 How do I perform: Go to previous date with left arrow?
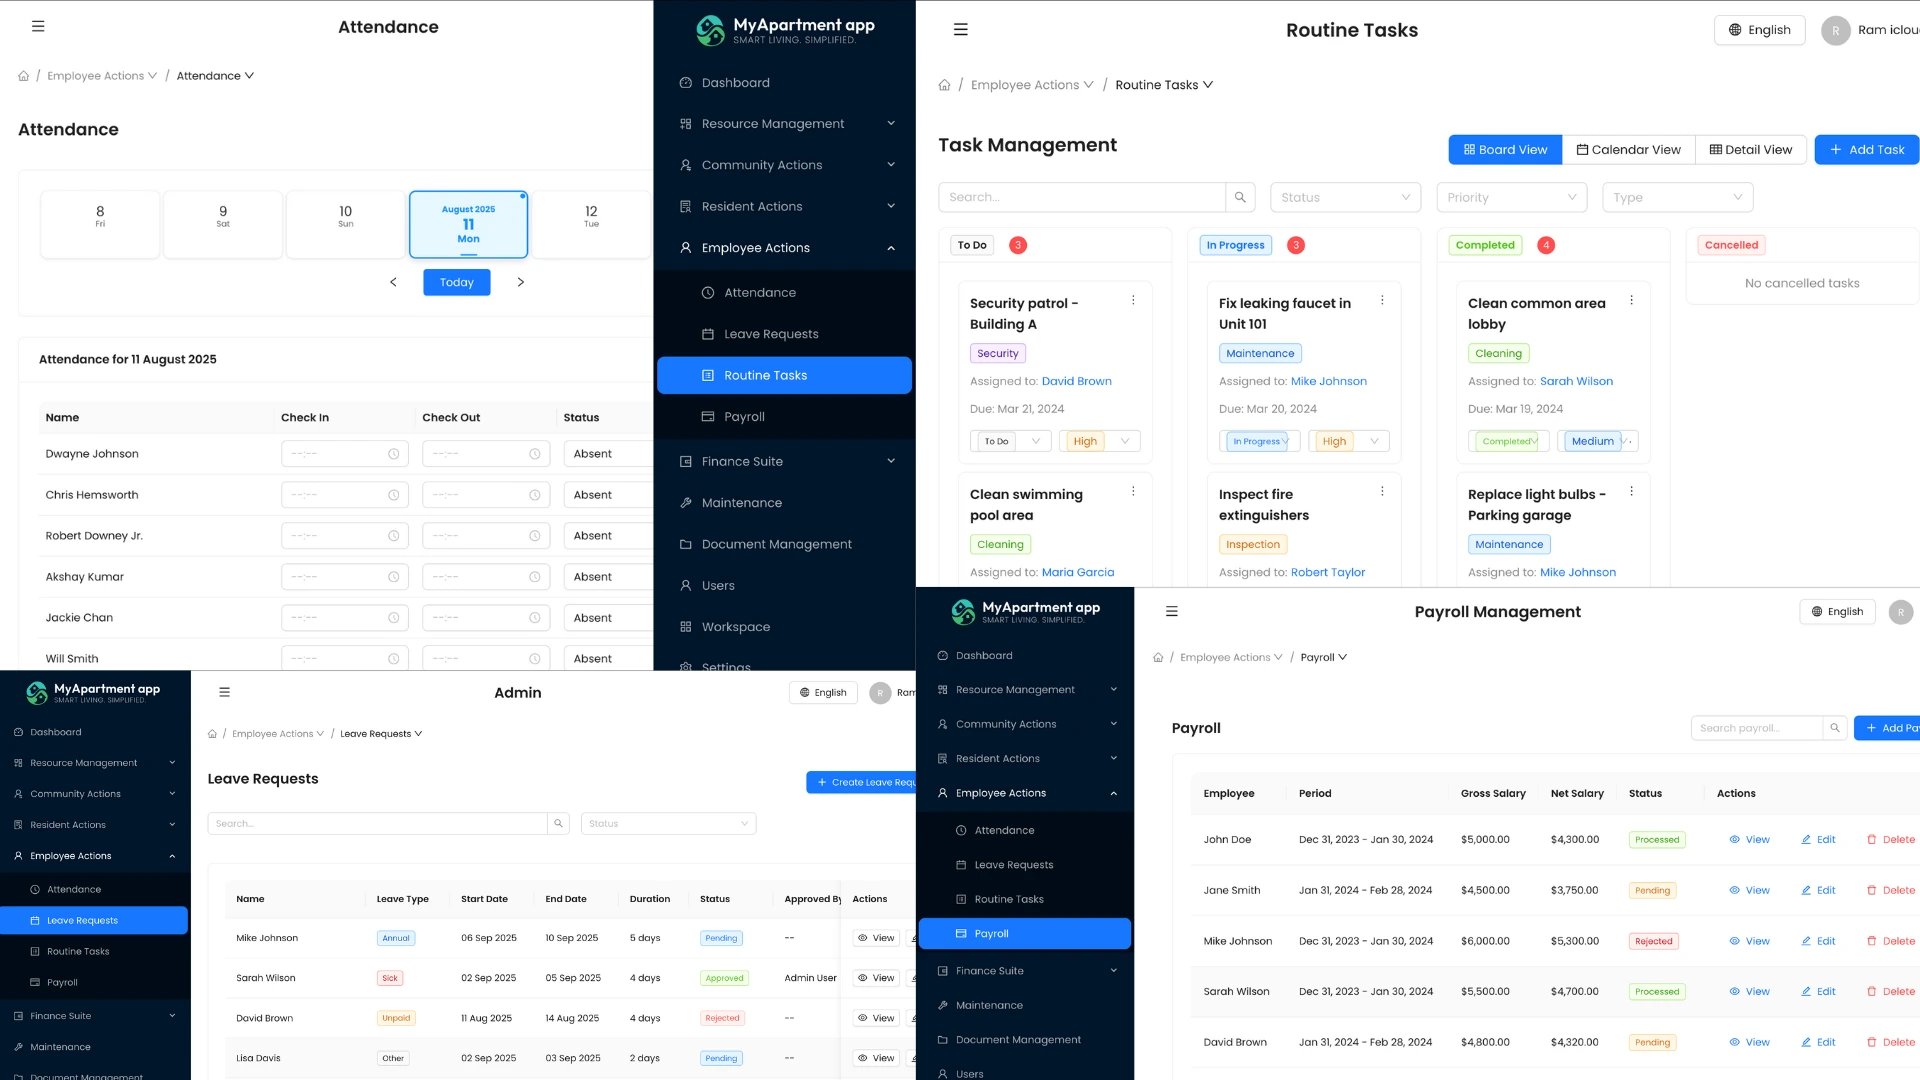point(393,282)
